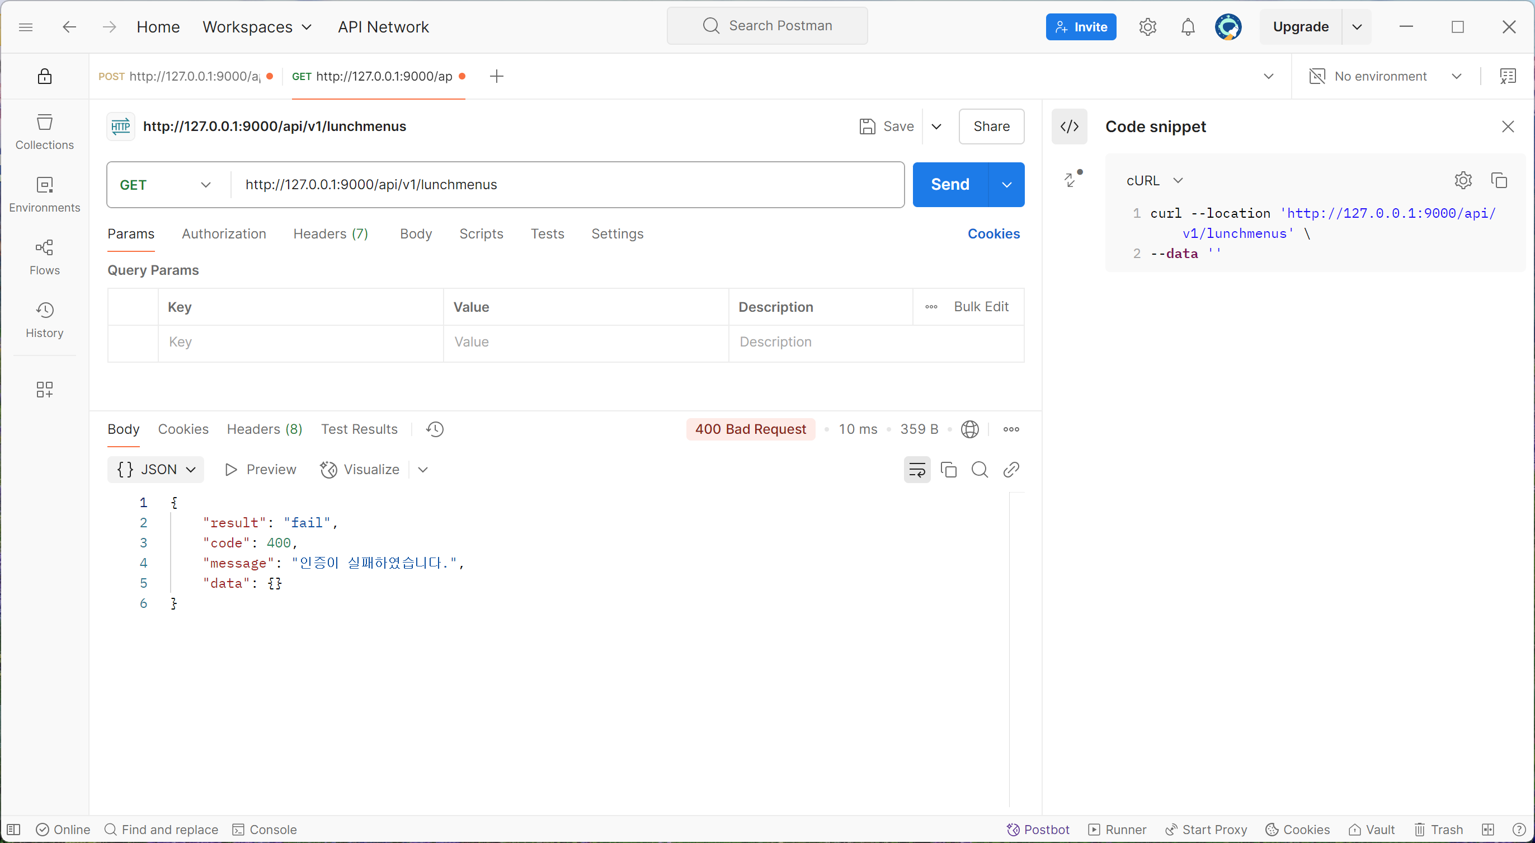Open response Cookies tab
Screen dimensions: 1535x843
pos(183,429)
